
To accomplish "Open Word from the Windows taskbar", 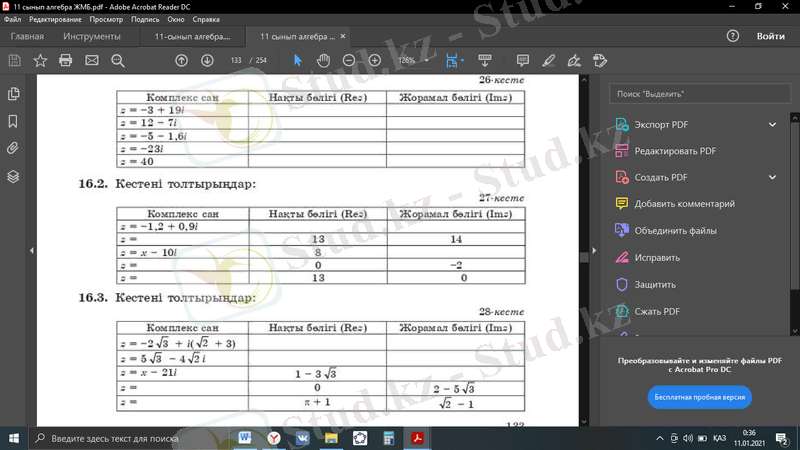I will click(246, 438).
